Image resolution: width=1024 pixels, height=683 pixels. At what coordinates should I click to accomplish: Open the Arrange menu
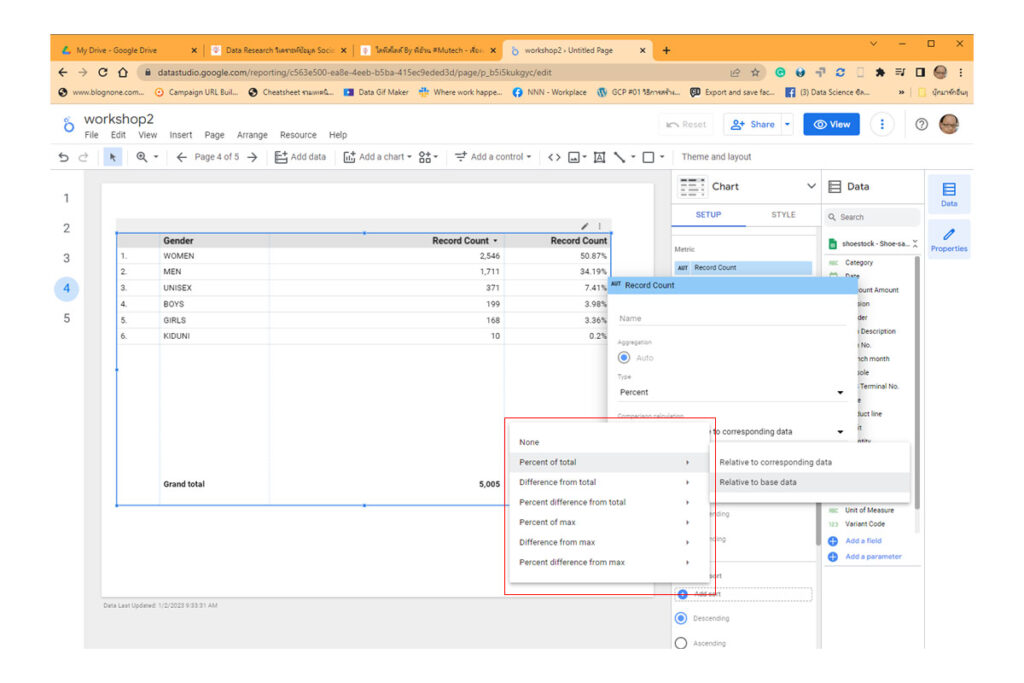tap(252, 135)
